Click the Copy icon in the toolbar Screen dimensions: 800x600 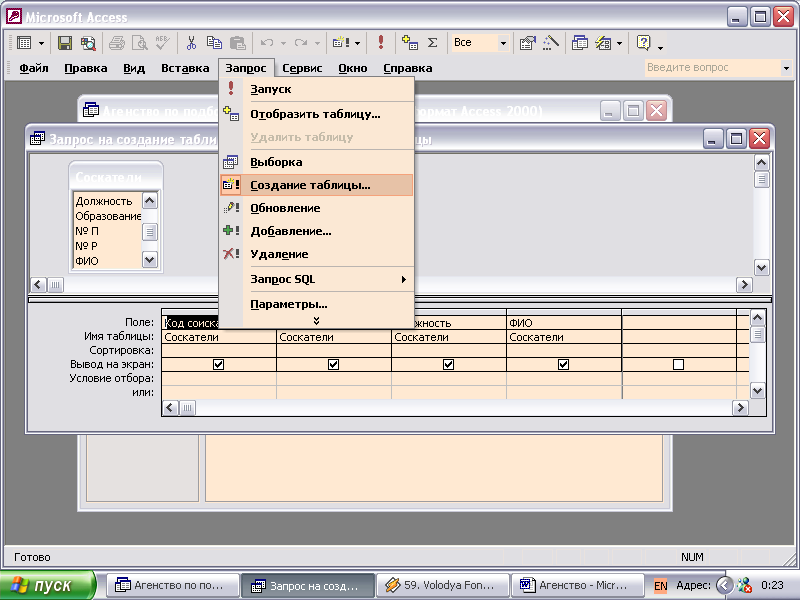pos(214,43)
